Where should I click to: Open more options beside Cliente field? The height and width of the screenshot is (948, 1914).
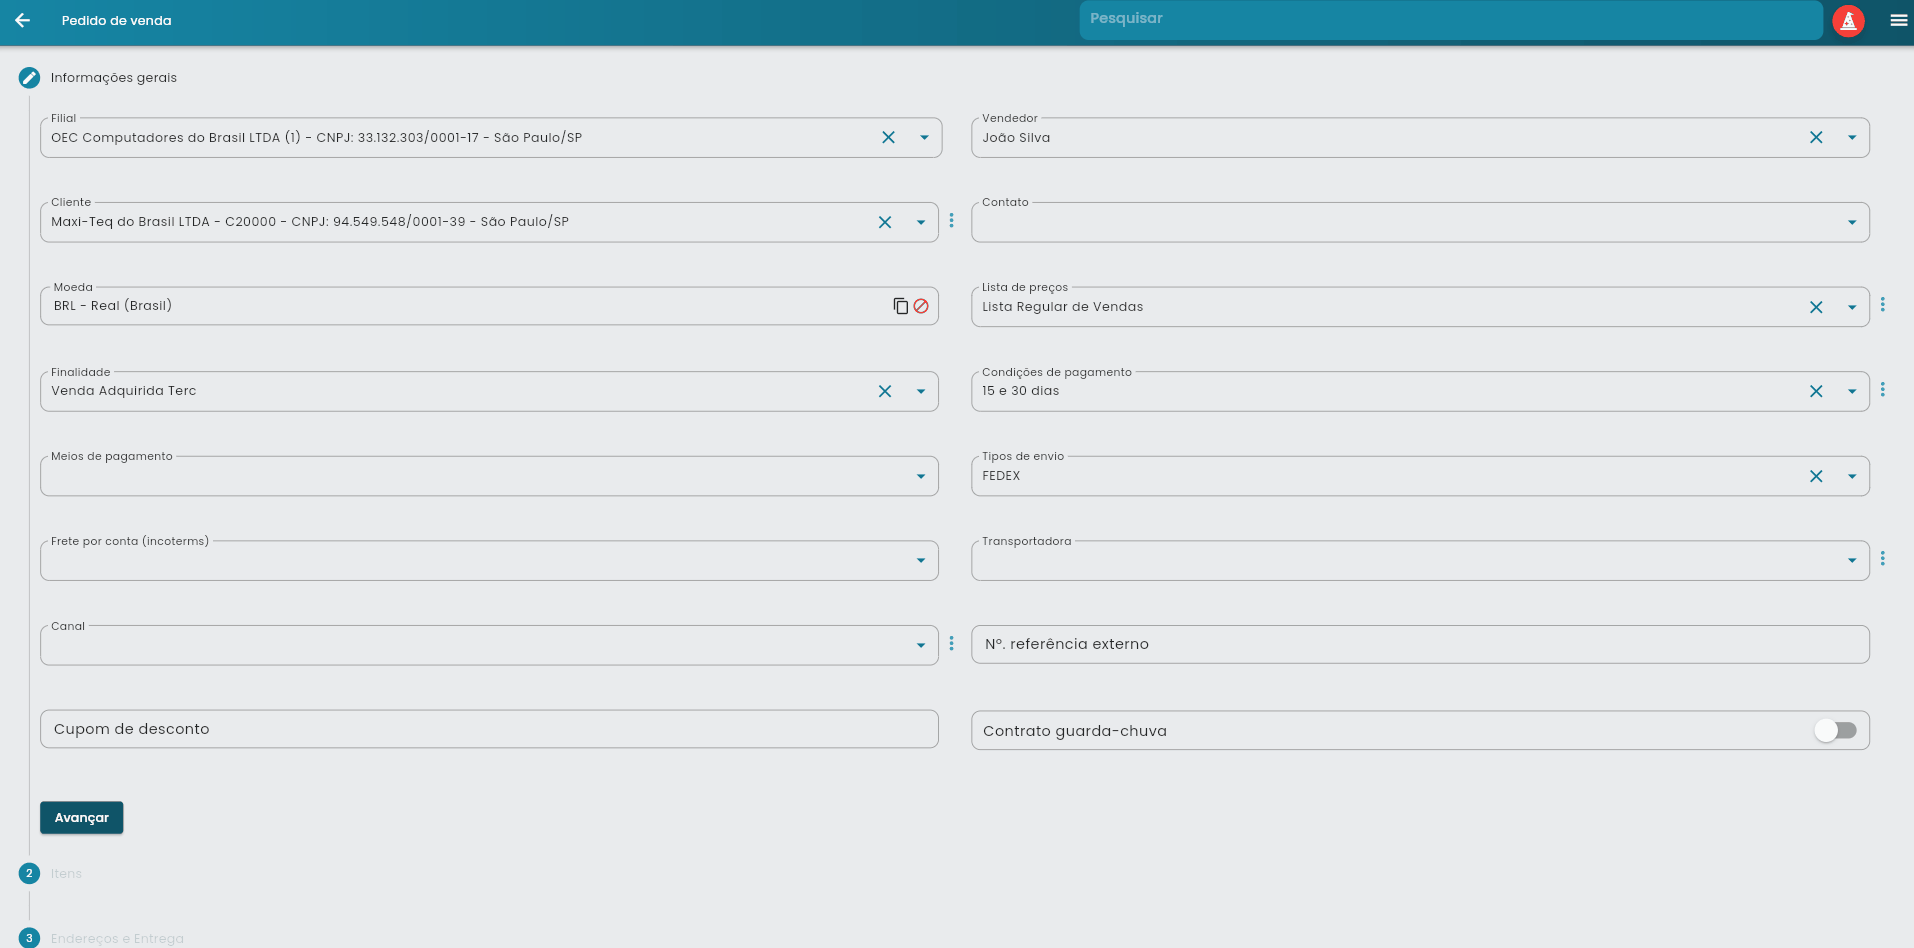pyautogui.click(x=951, y=221)
